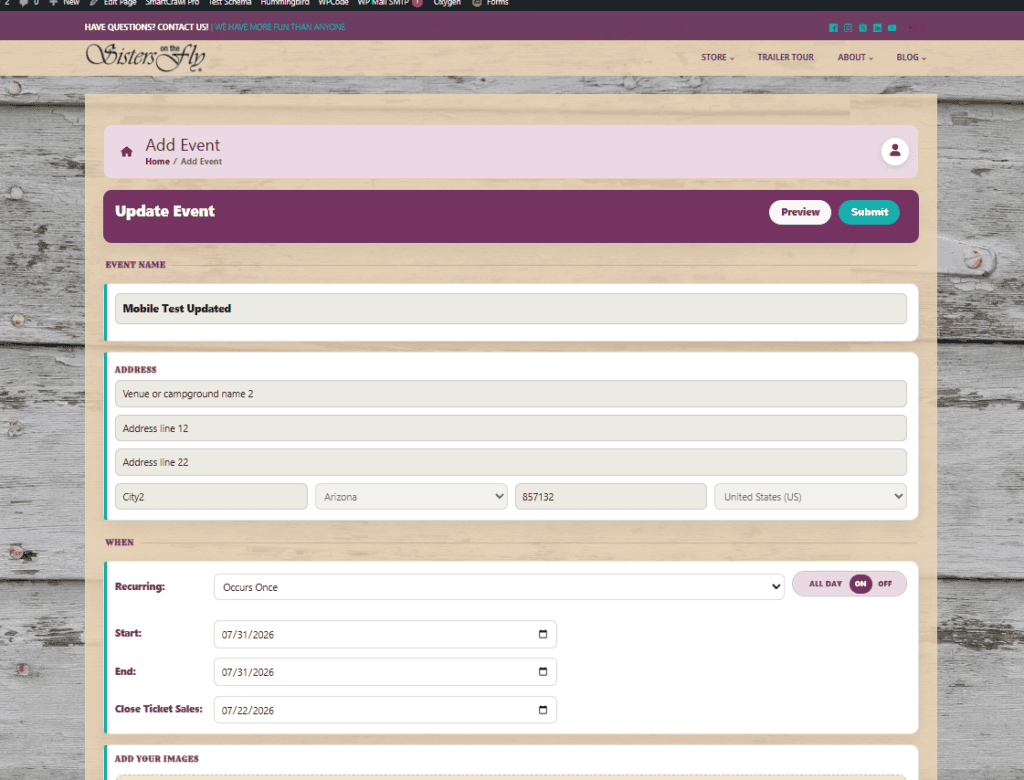This screenshot has width=1024, height=780.
Task: Click the EVENT NAME section label
Action: click(135, 265)
